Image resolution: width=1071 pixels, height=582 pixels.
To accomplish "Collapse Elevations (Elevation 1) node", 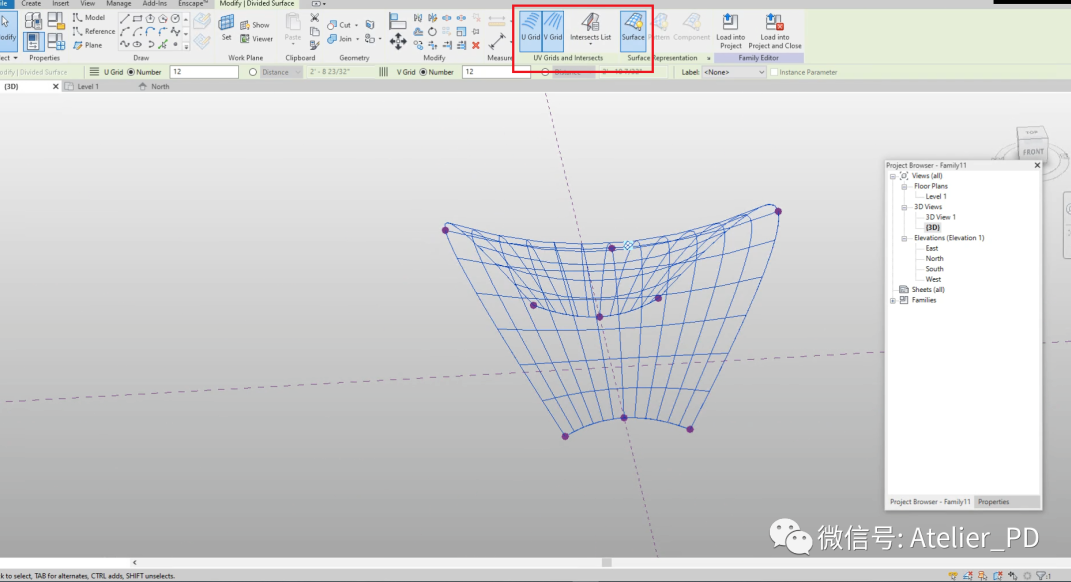I will pos(904,238).
